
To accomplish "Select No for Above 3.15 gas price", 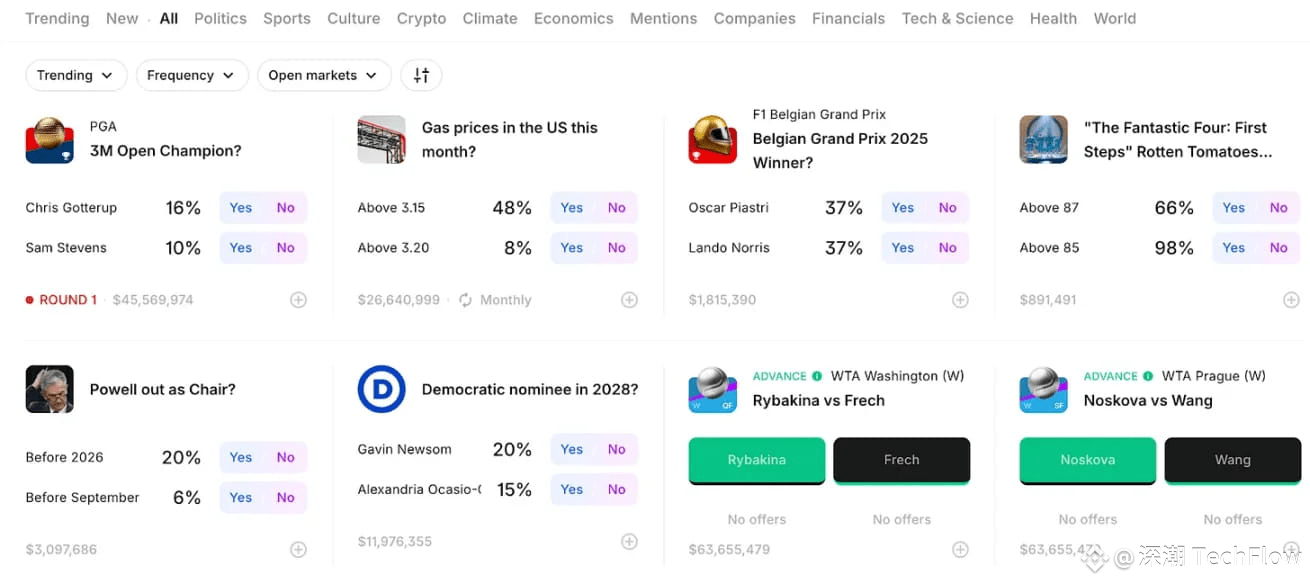I will 616,208.
